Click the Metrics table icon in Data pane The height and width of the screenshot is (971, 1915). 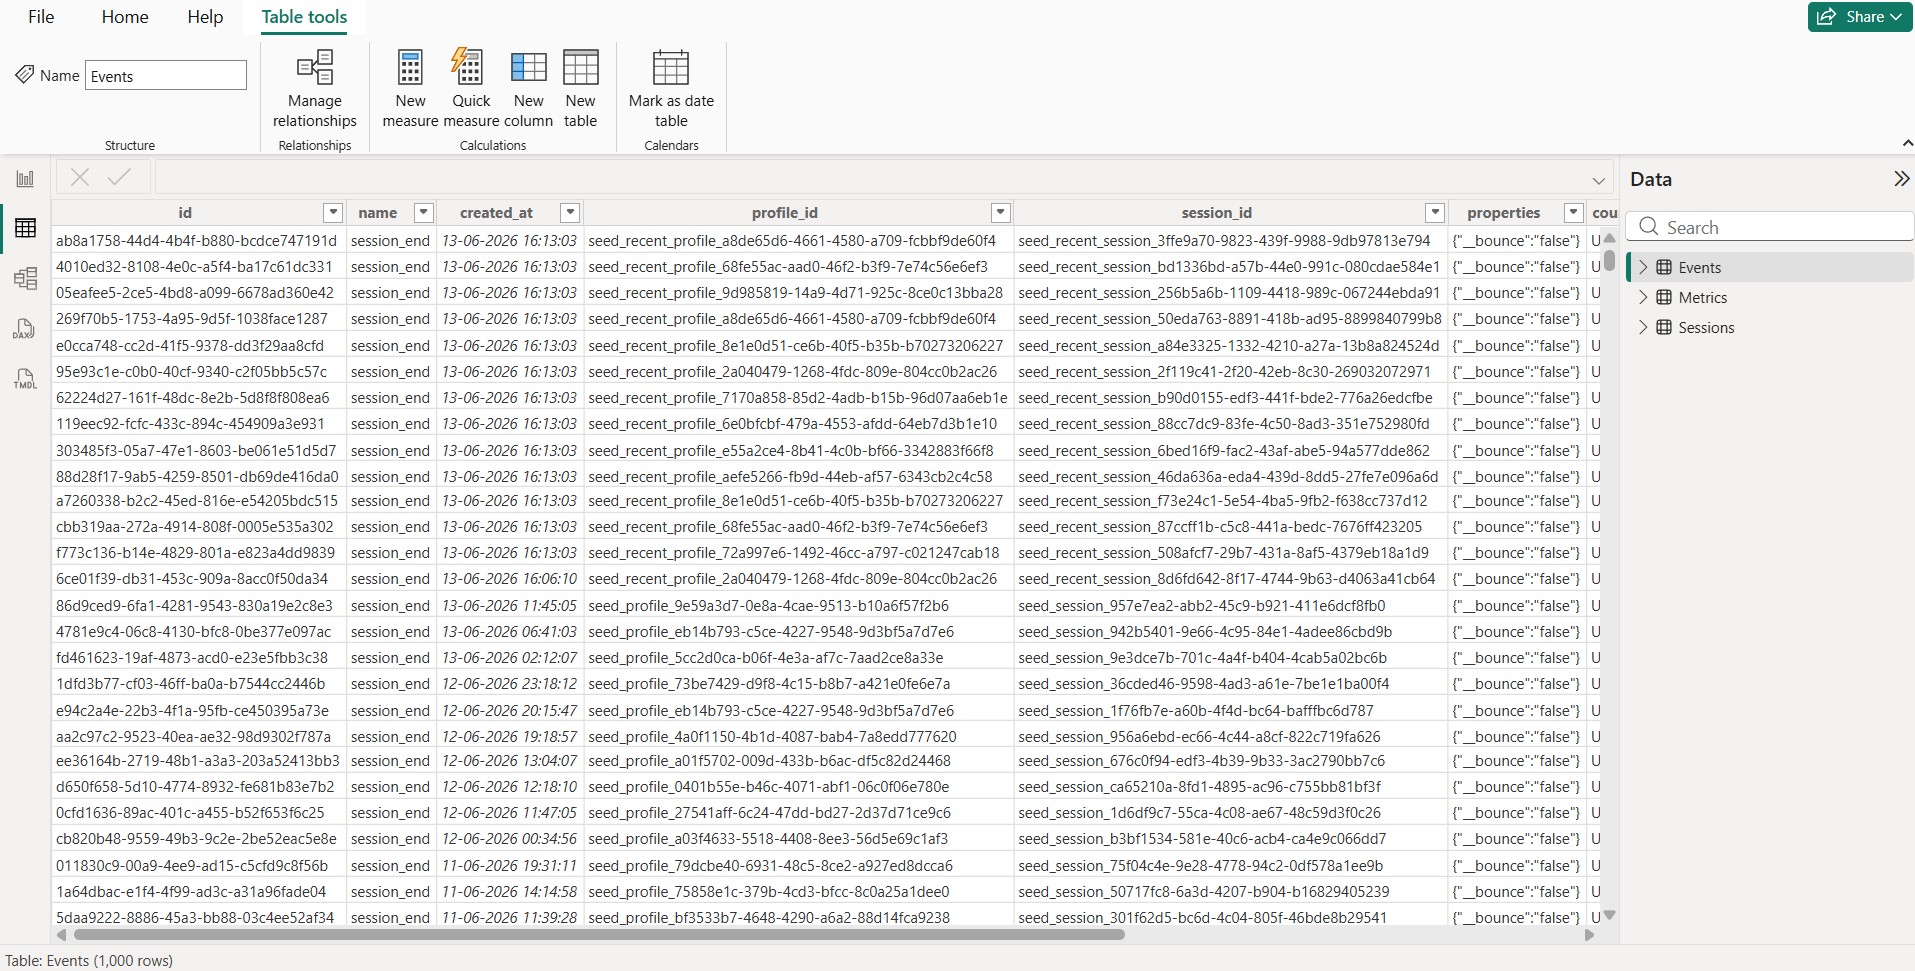click(1664, 297)
